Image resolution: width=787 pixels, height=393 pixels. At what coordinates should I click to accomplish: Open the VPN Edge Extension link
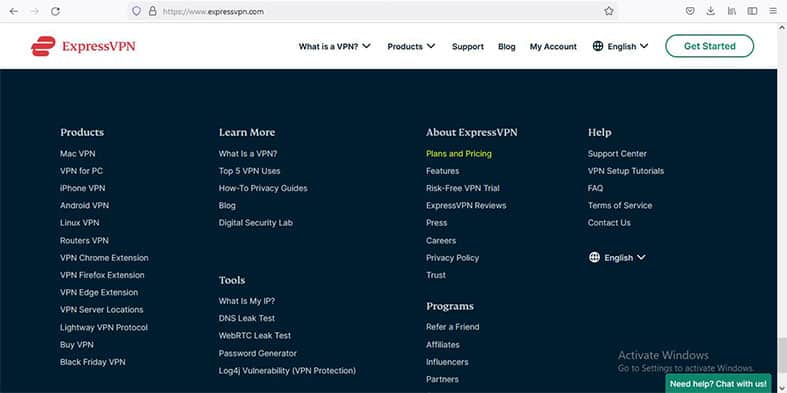point(98,292)
